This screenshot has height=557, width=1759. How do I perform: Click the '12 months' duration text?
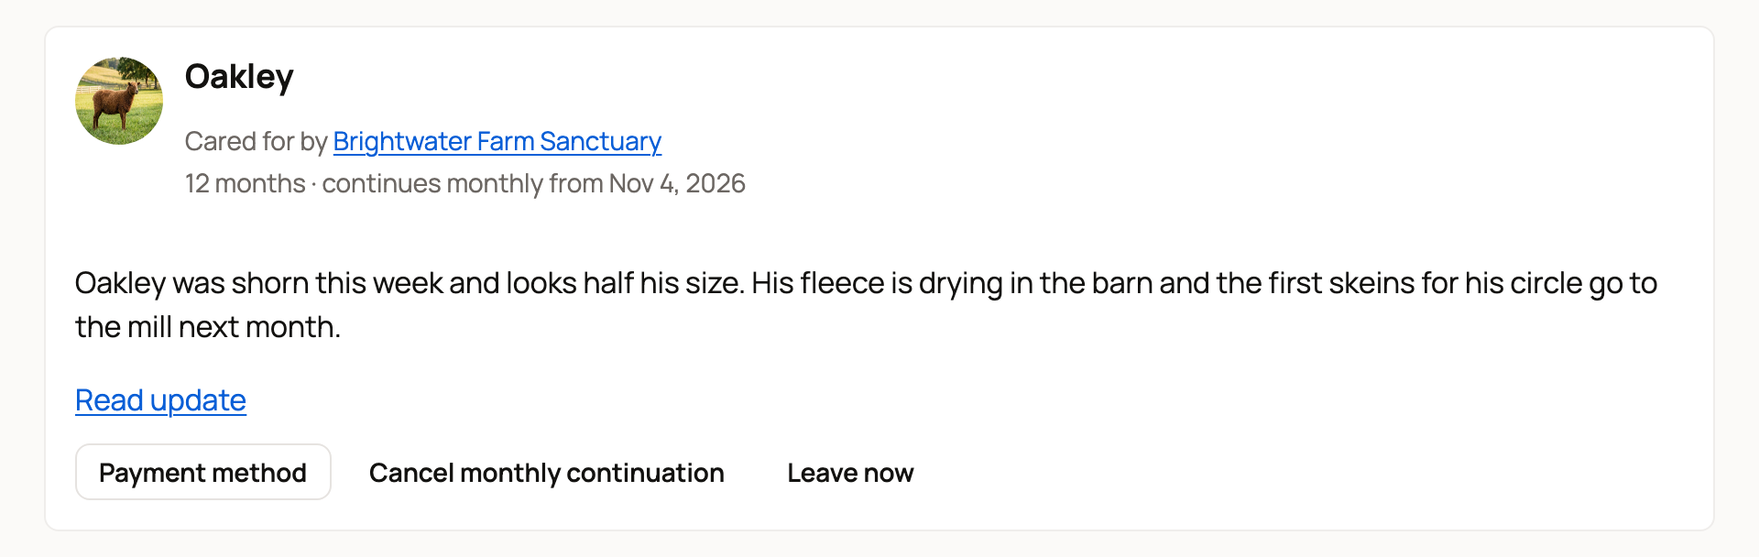(x=245, y=184)
